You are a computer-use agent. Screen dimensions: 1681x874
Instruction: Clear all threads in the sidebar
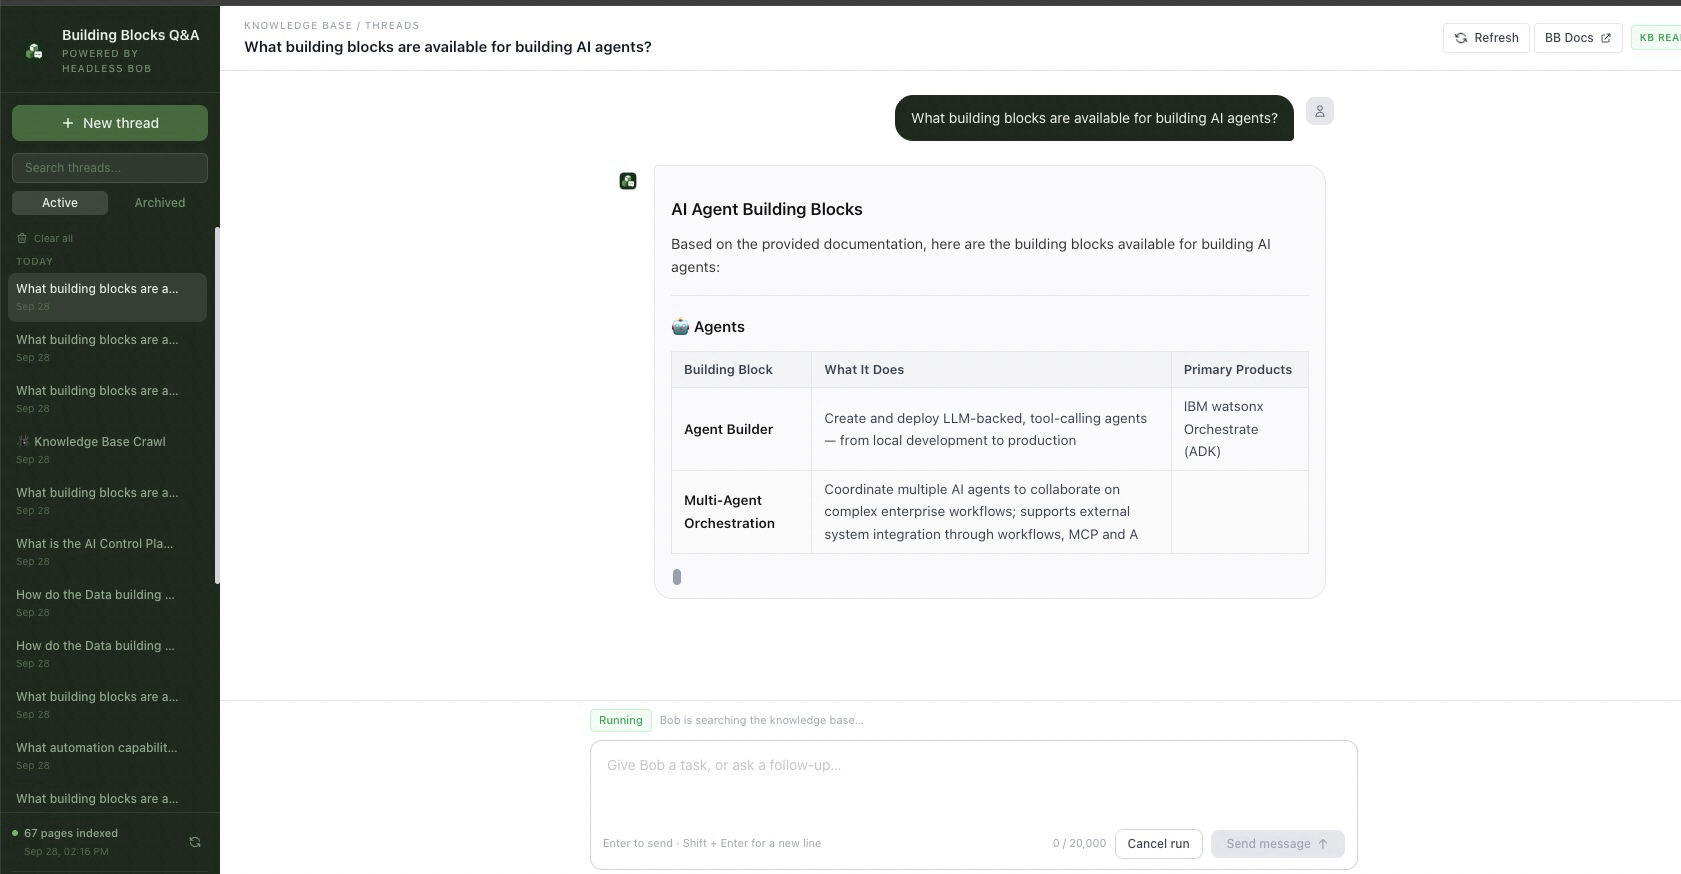45,239
